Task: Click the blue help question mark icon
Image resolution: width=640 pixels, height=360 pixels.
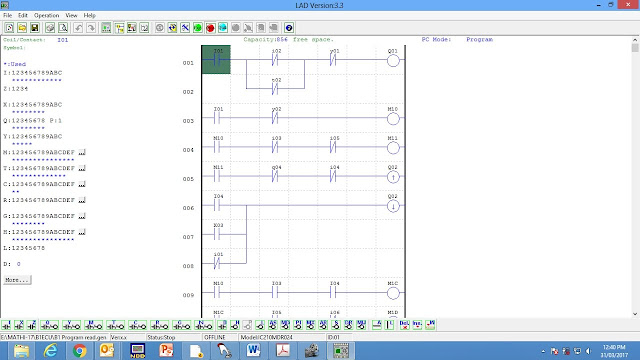Action: pos(289,28)
